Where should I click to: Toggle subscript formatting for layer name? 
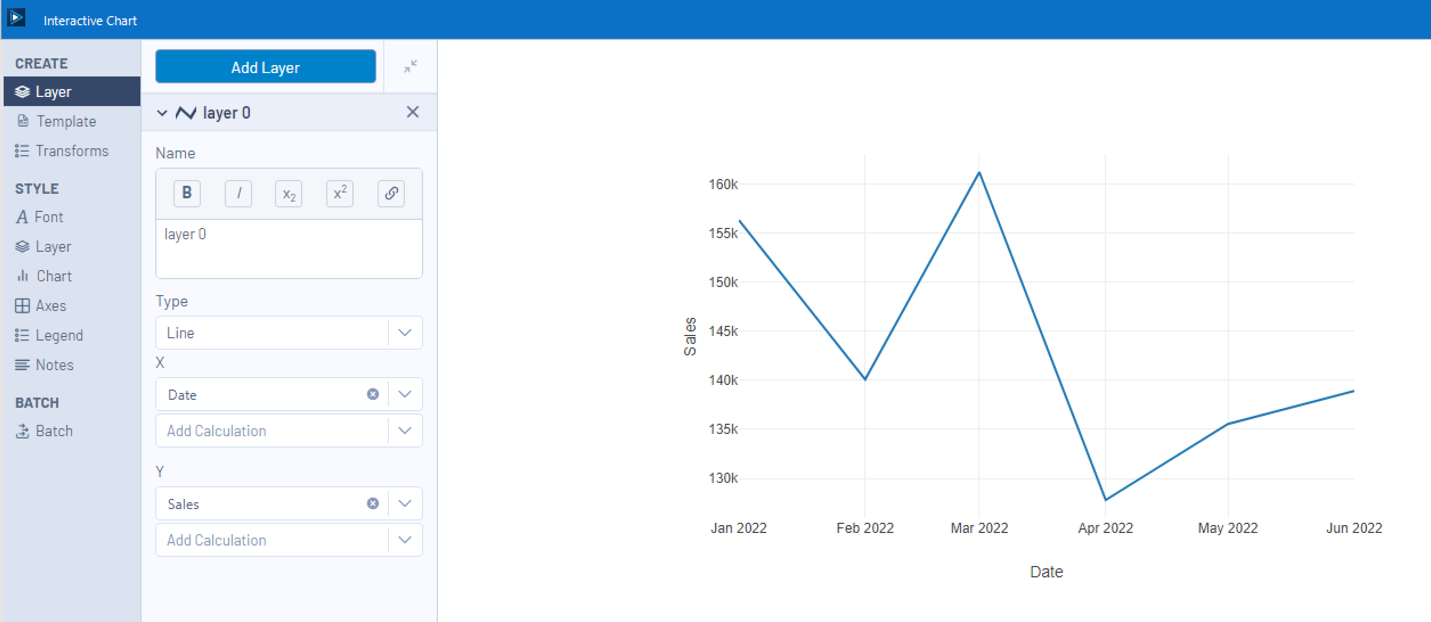click(288, 194)
